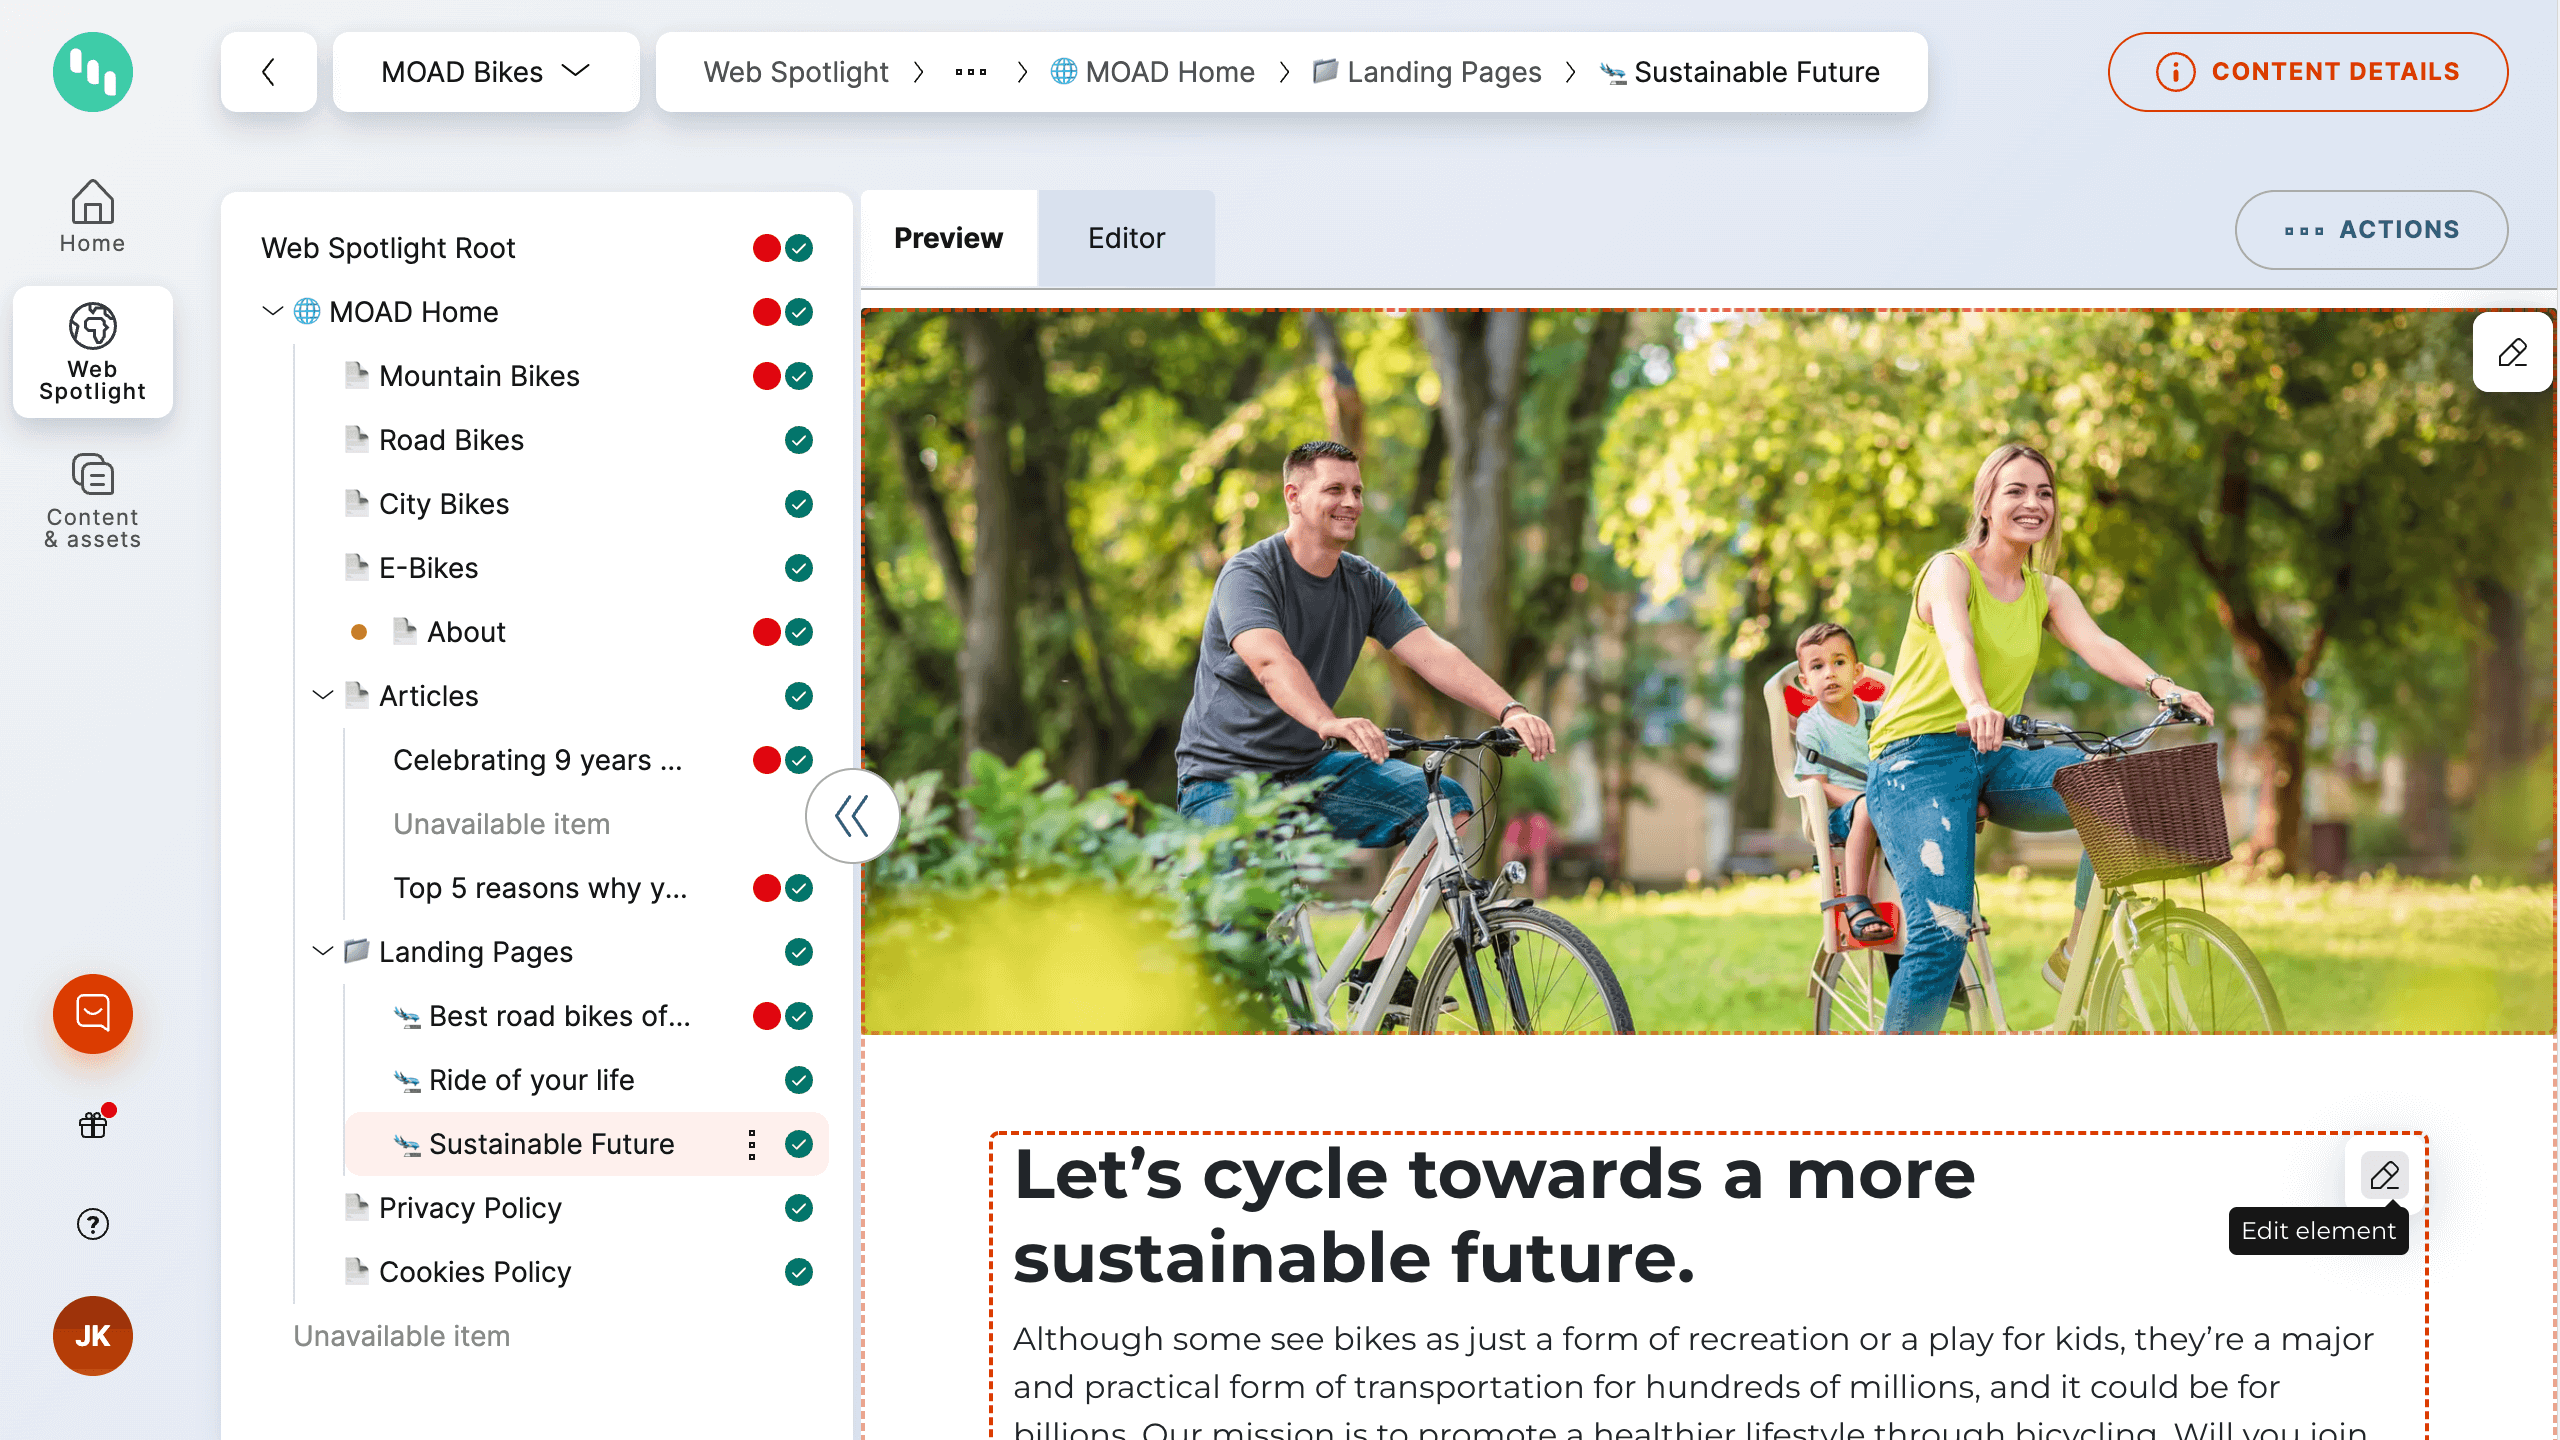Switch to the Editor tab
The height and width of the screenshot is (1440, 2560).
1126,238
